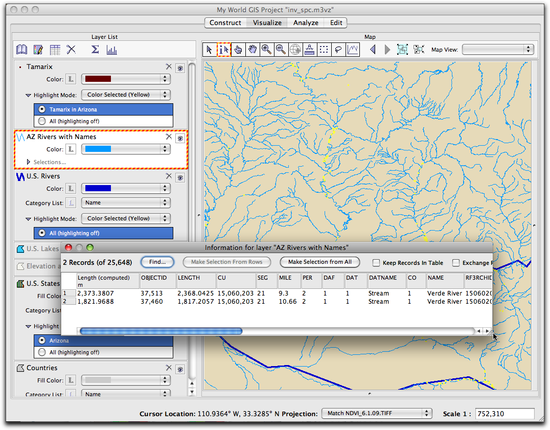This screenshot has height=430, width=550.
Task: Click the edit layer pencil icon
Action: click(x=38, y=49)
